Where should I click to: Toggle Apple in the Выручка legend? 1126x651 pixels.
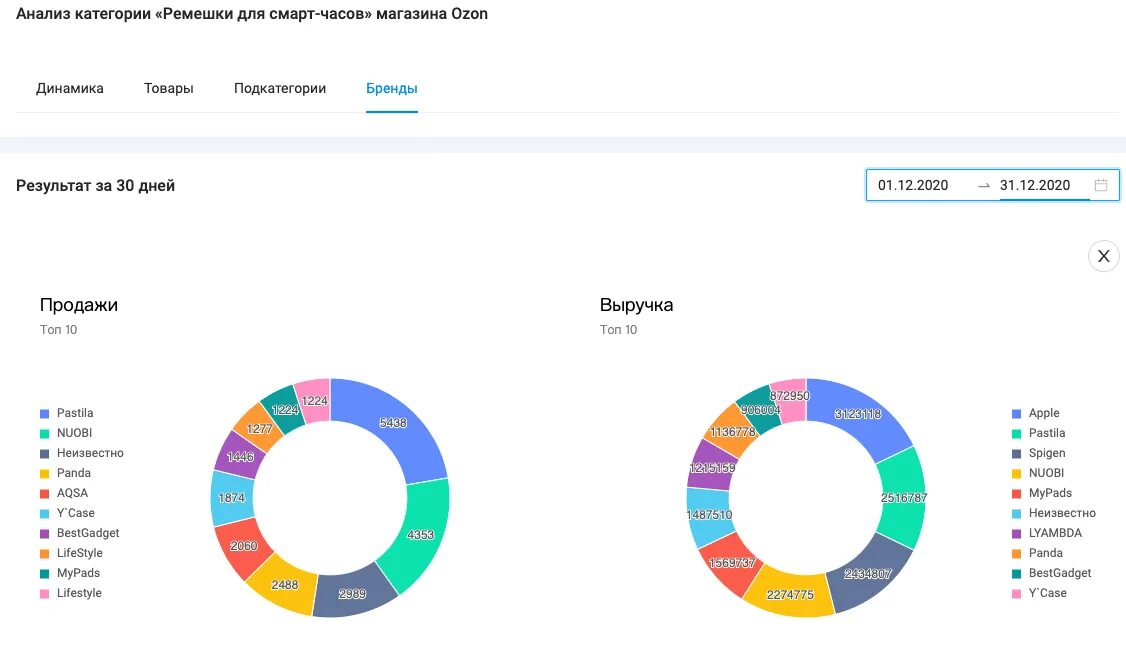1036,413
